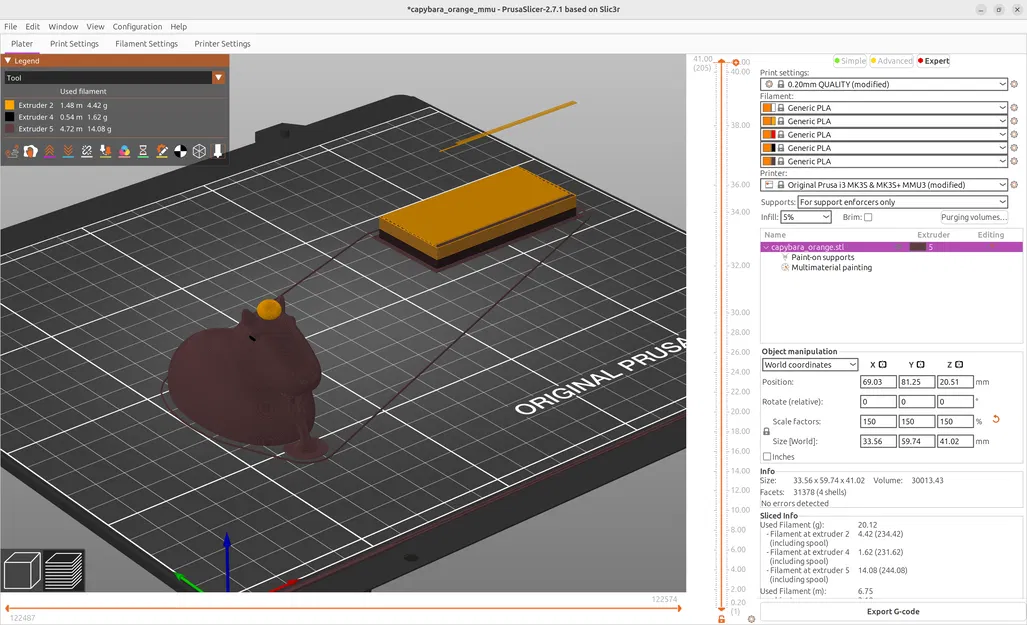Open the Supports dropdown
Image resolution: width=1027 pixels, height=625 pixels.
click(x=902, y=202)
